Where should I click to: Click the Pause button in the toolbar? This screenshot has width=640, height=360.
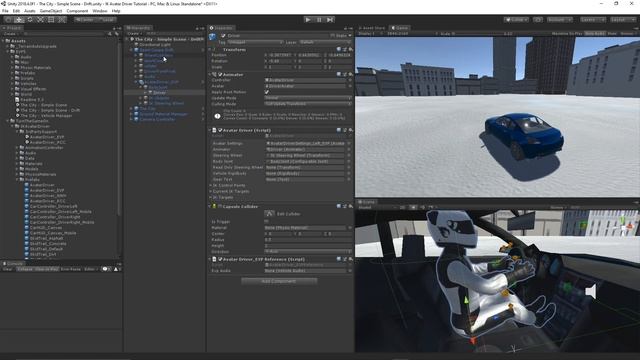(319, 20)
